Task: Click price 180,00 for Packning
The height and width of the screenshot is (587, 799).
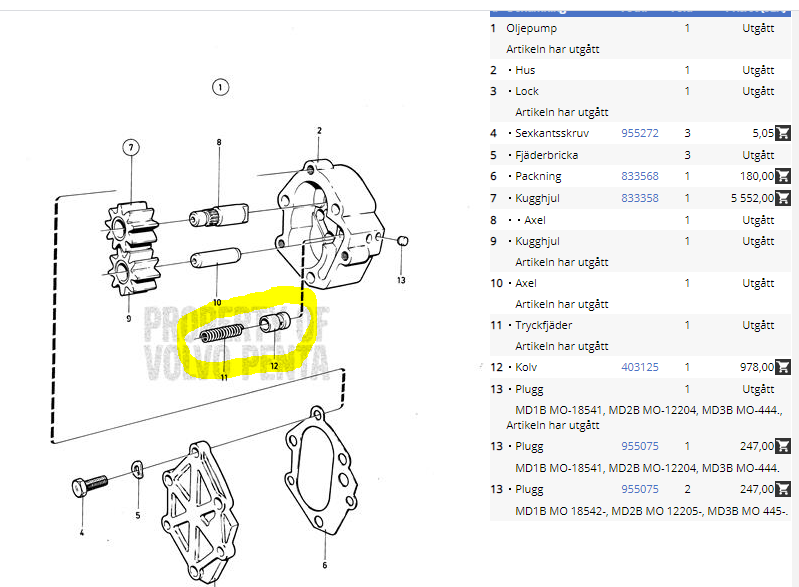Action: [x=757, y=176]
